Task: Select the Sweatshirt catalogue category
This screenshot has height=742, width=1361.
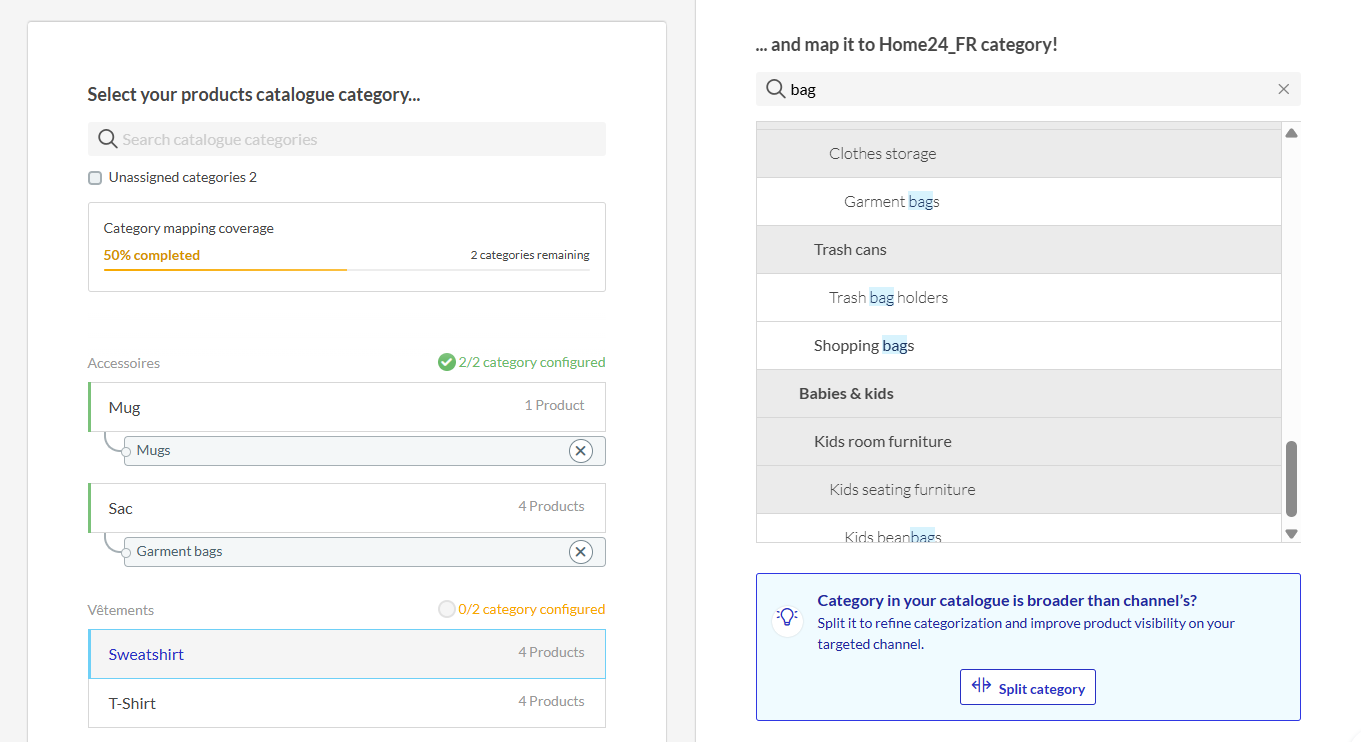Action: point(346,654)
